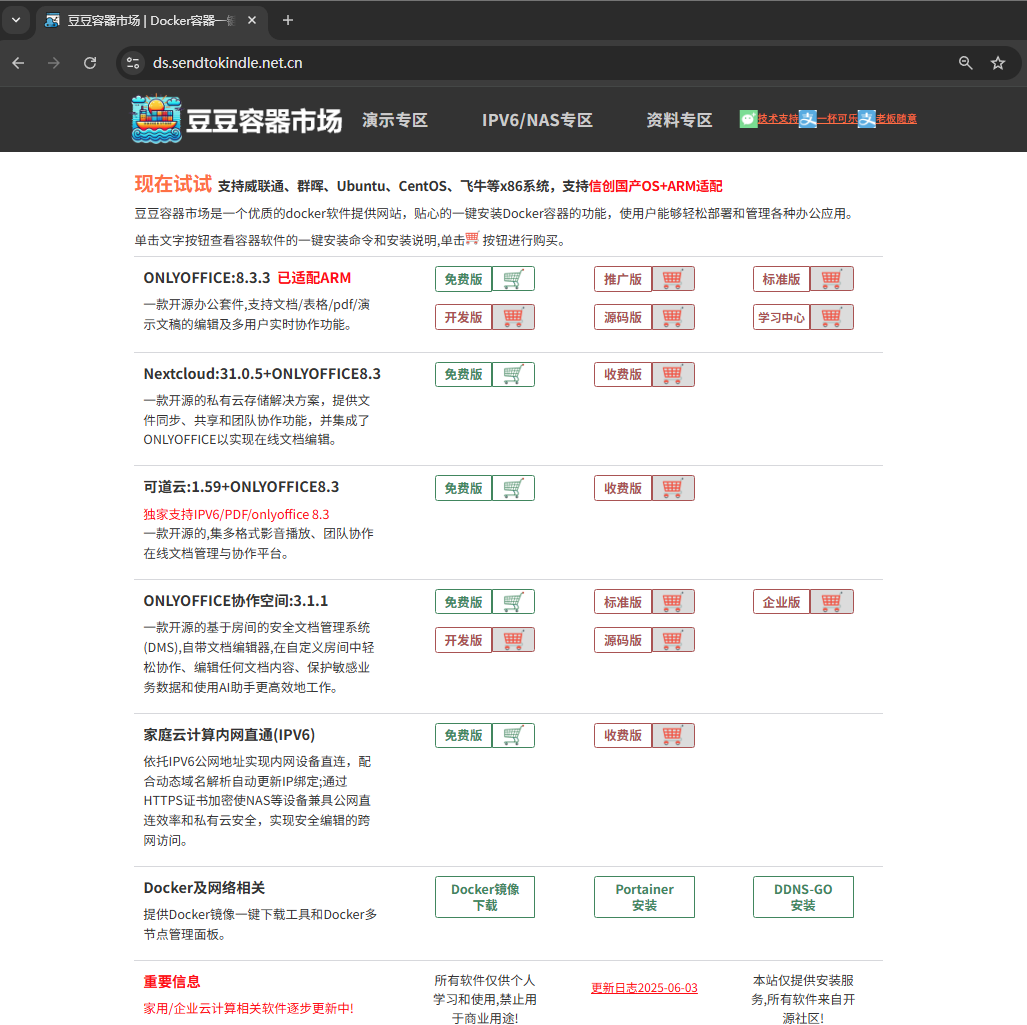The height and width of the screenshot is (1025, 1027).
Task: Click cart icon beside 可道云 免费版
Action: (514, 488)
